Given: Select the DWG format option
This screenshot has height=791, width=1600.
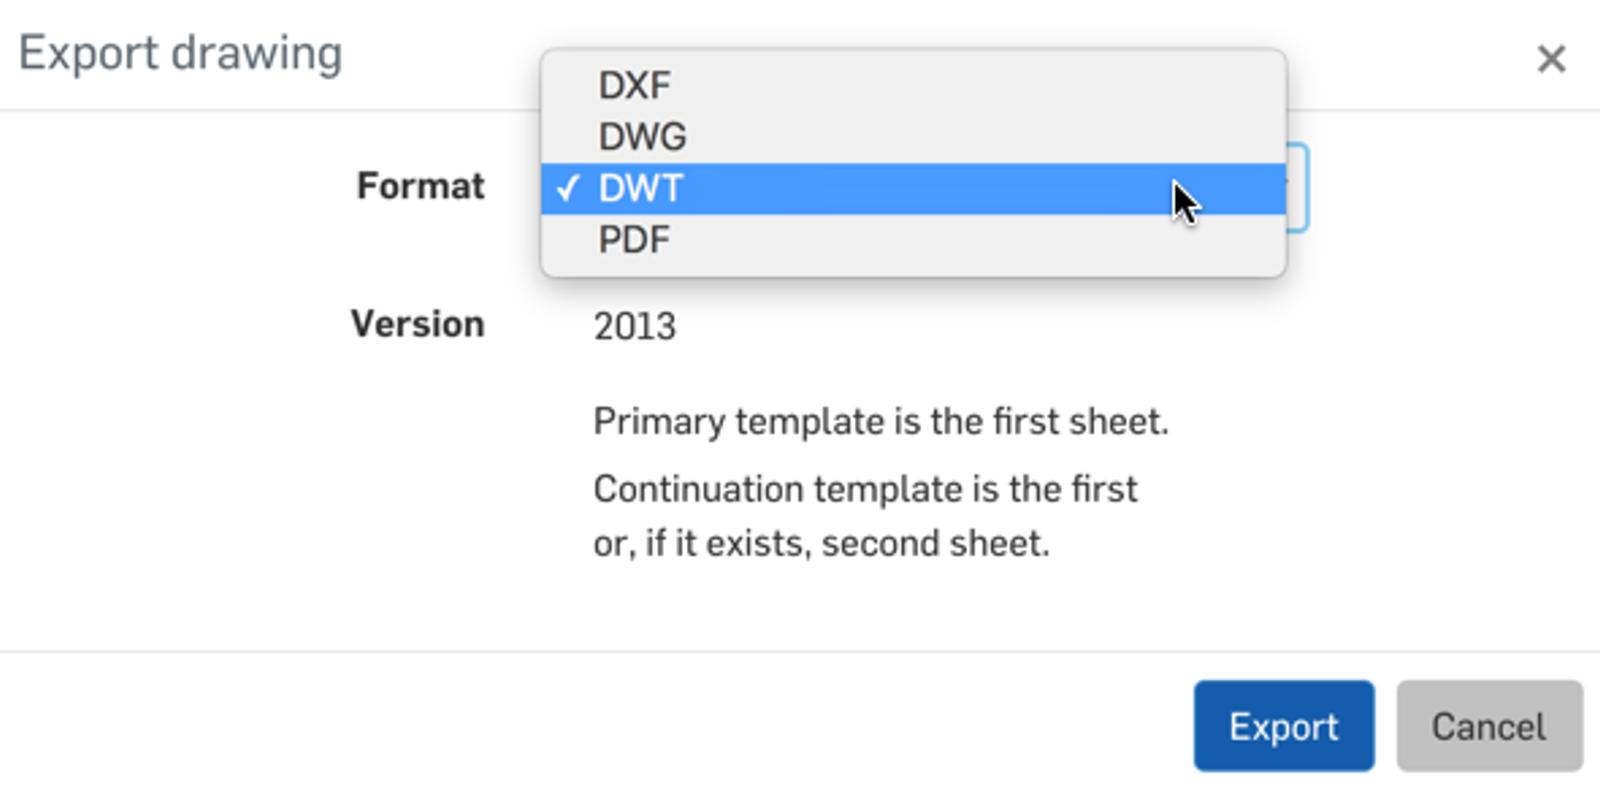Looking at the screenshot, I should [x=642, y=137].
